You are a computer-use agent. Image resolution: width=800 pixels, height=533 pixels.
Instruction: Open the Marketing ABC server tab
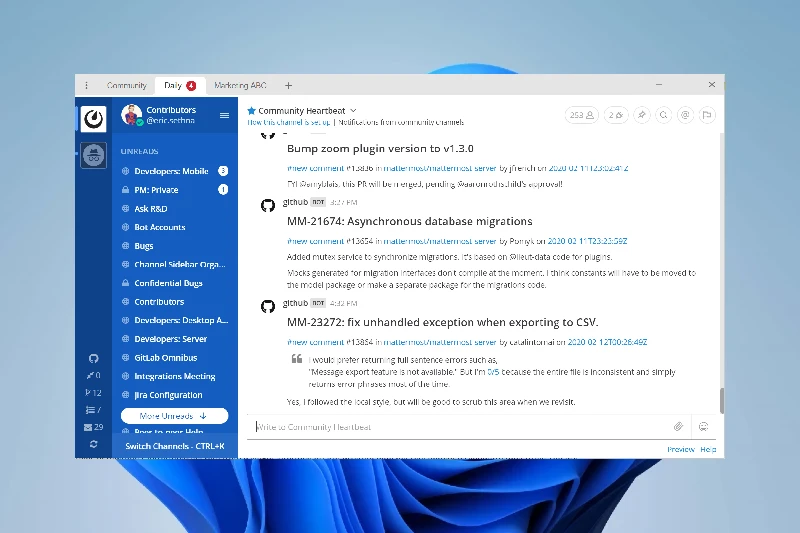[240, 85]
